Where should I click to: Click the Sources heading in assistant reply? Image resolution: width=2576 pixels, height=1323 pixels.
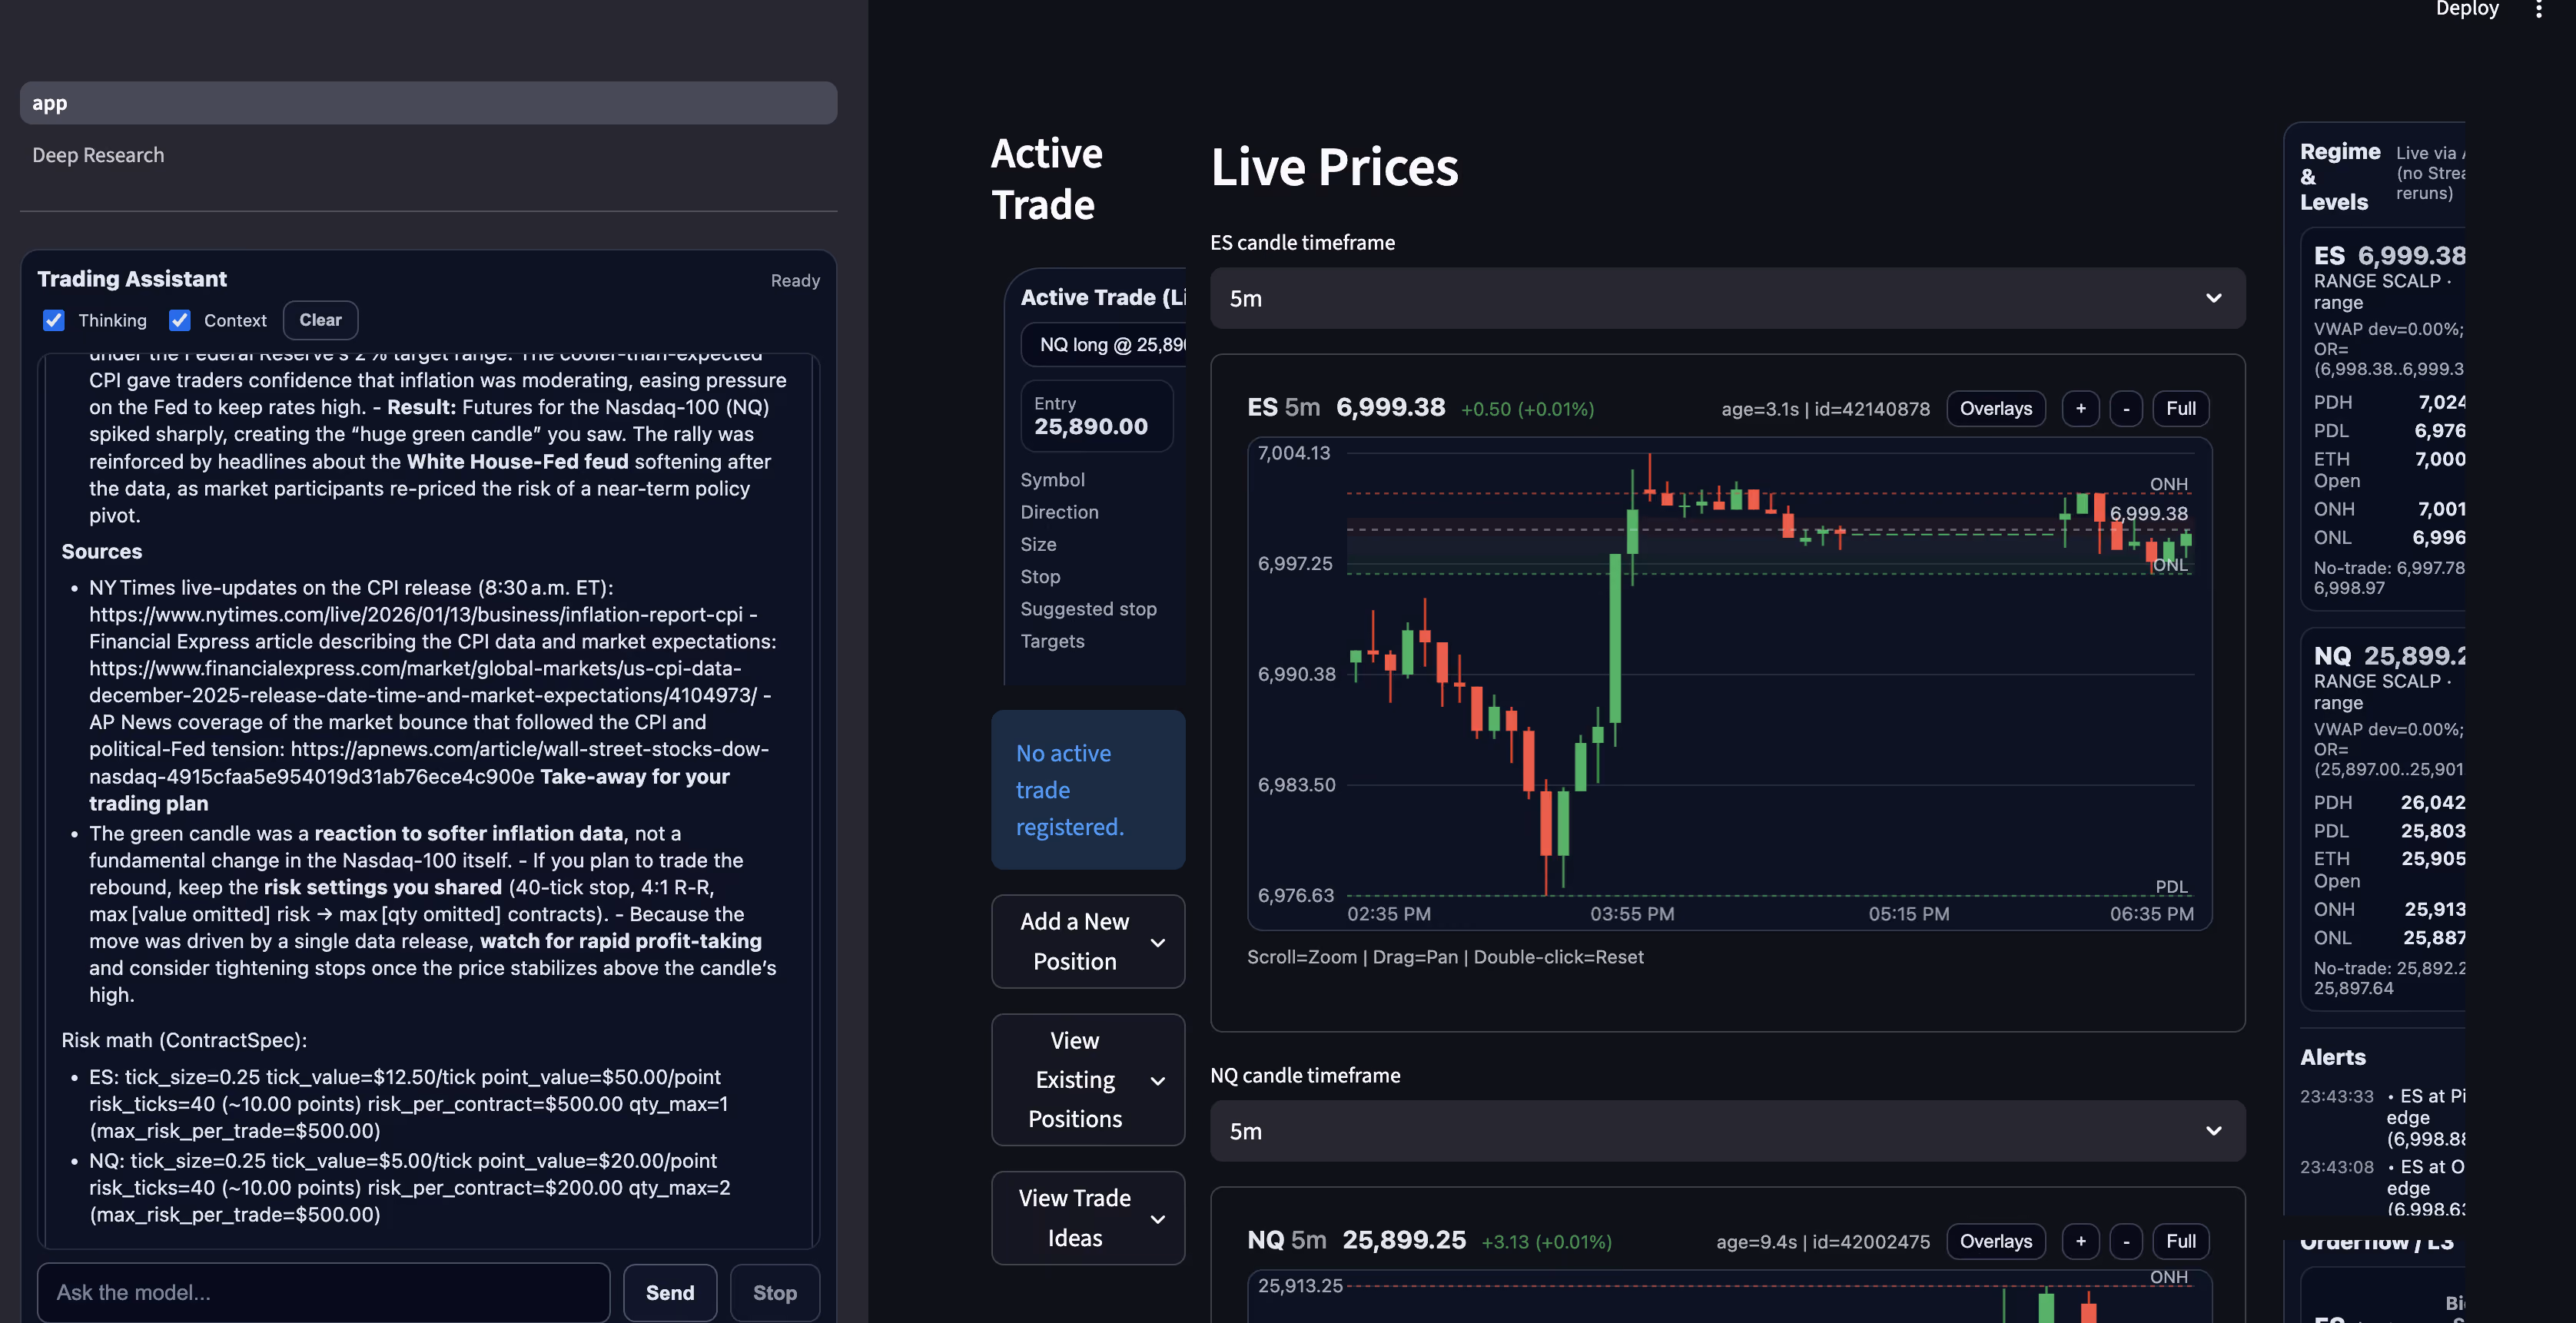point(102,551)
